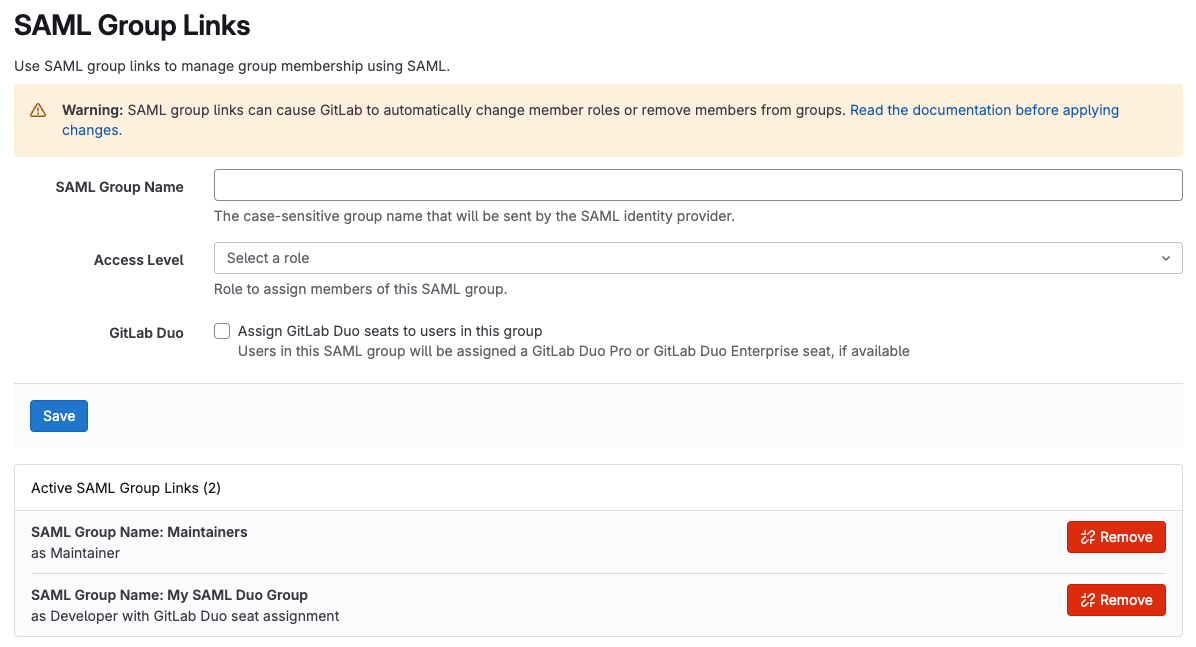Click the chevron arrow in Select a role
The width and height of the screenshot is (1196, 647).
(x=1165, y=258)
